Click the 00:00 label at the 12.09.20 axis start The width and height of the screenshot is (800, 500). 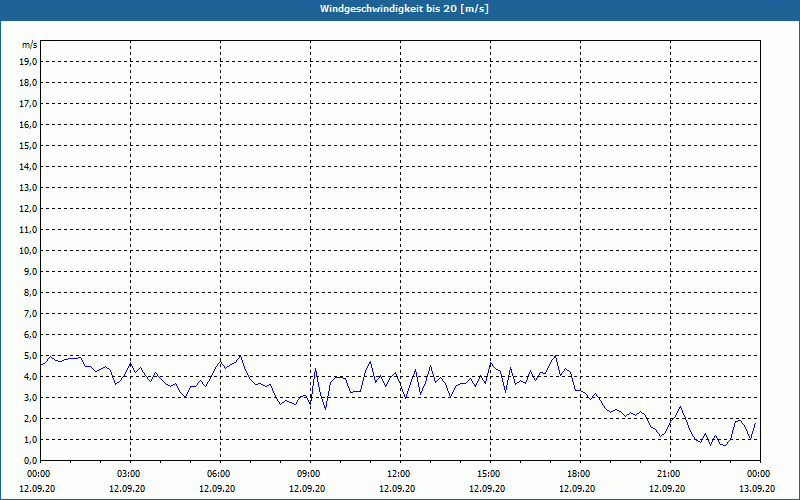coord(38,474)
